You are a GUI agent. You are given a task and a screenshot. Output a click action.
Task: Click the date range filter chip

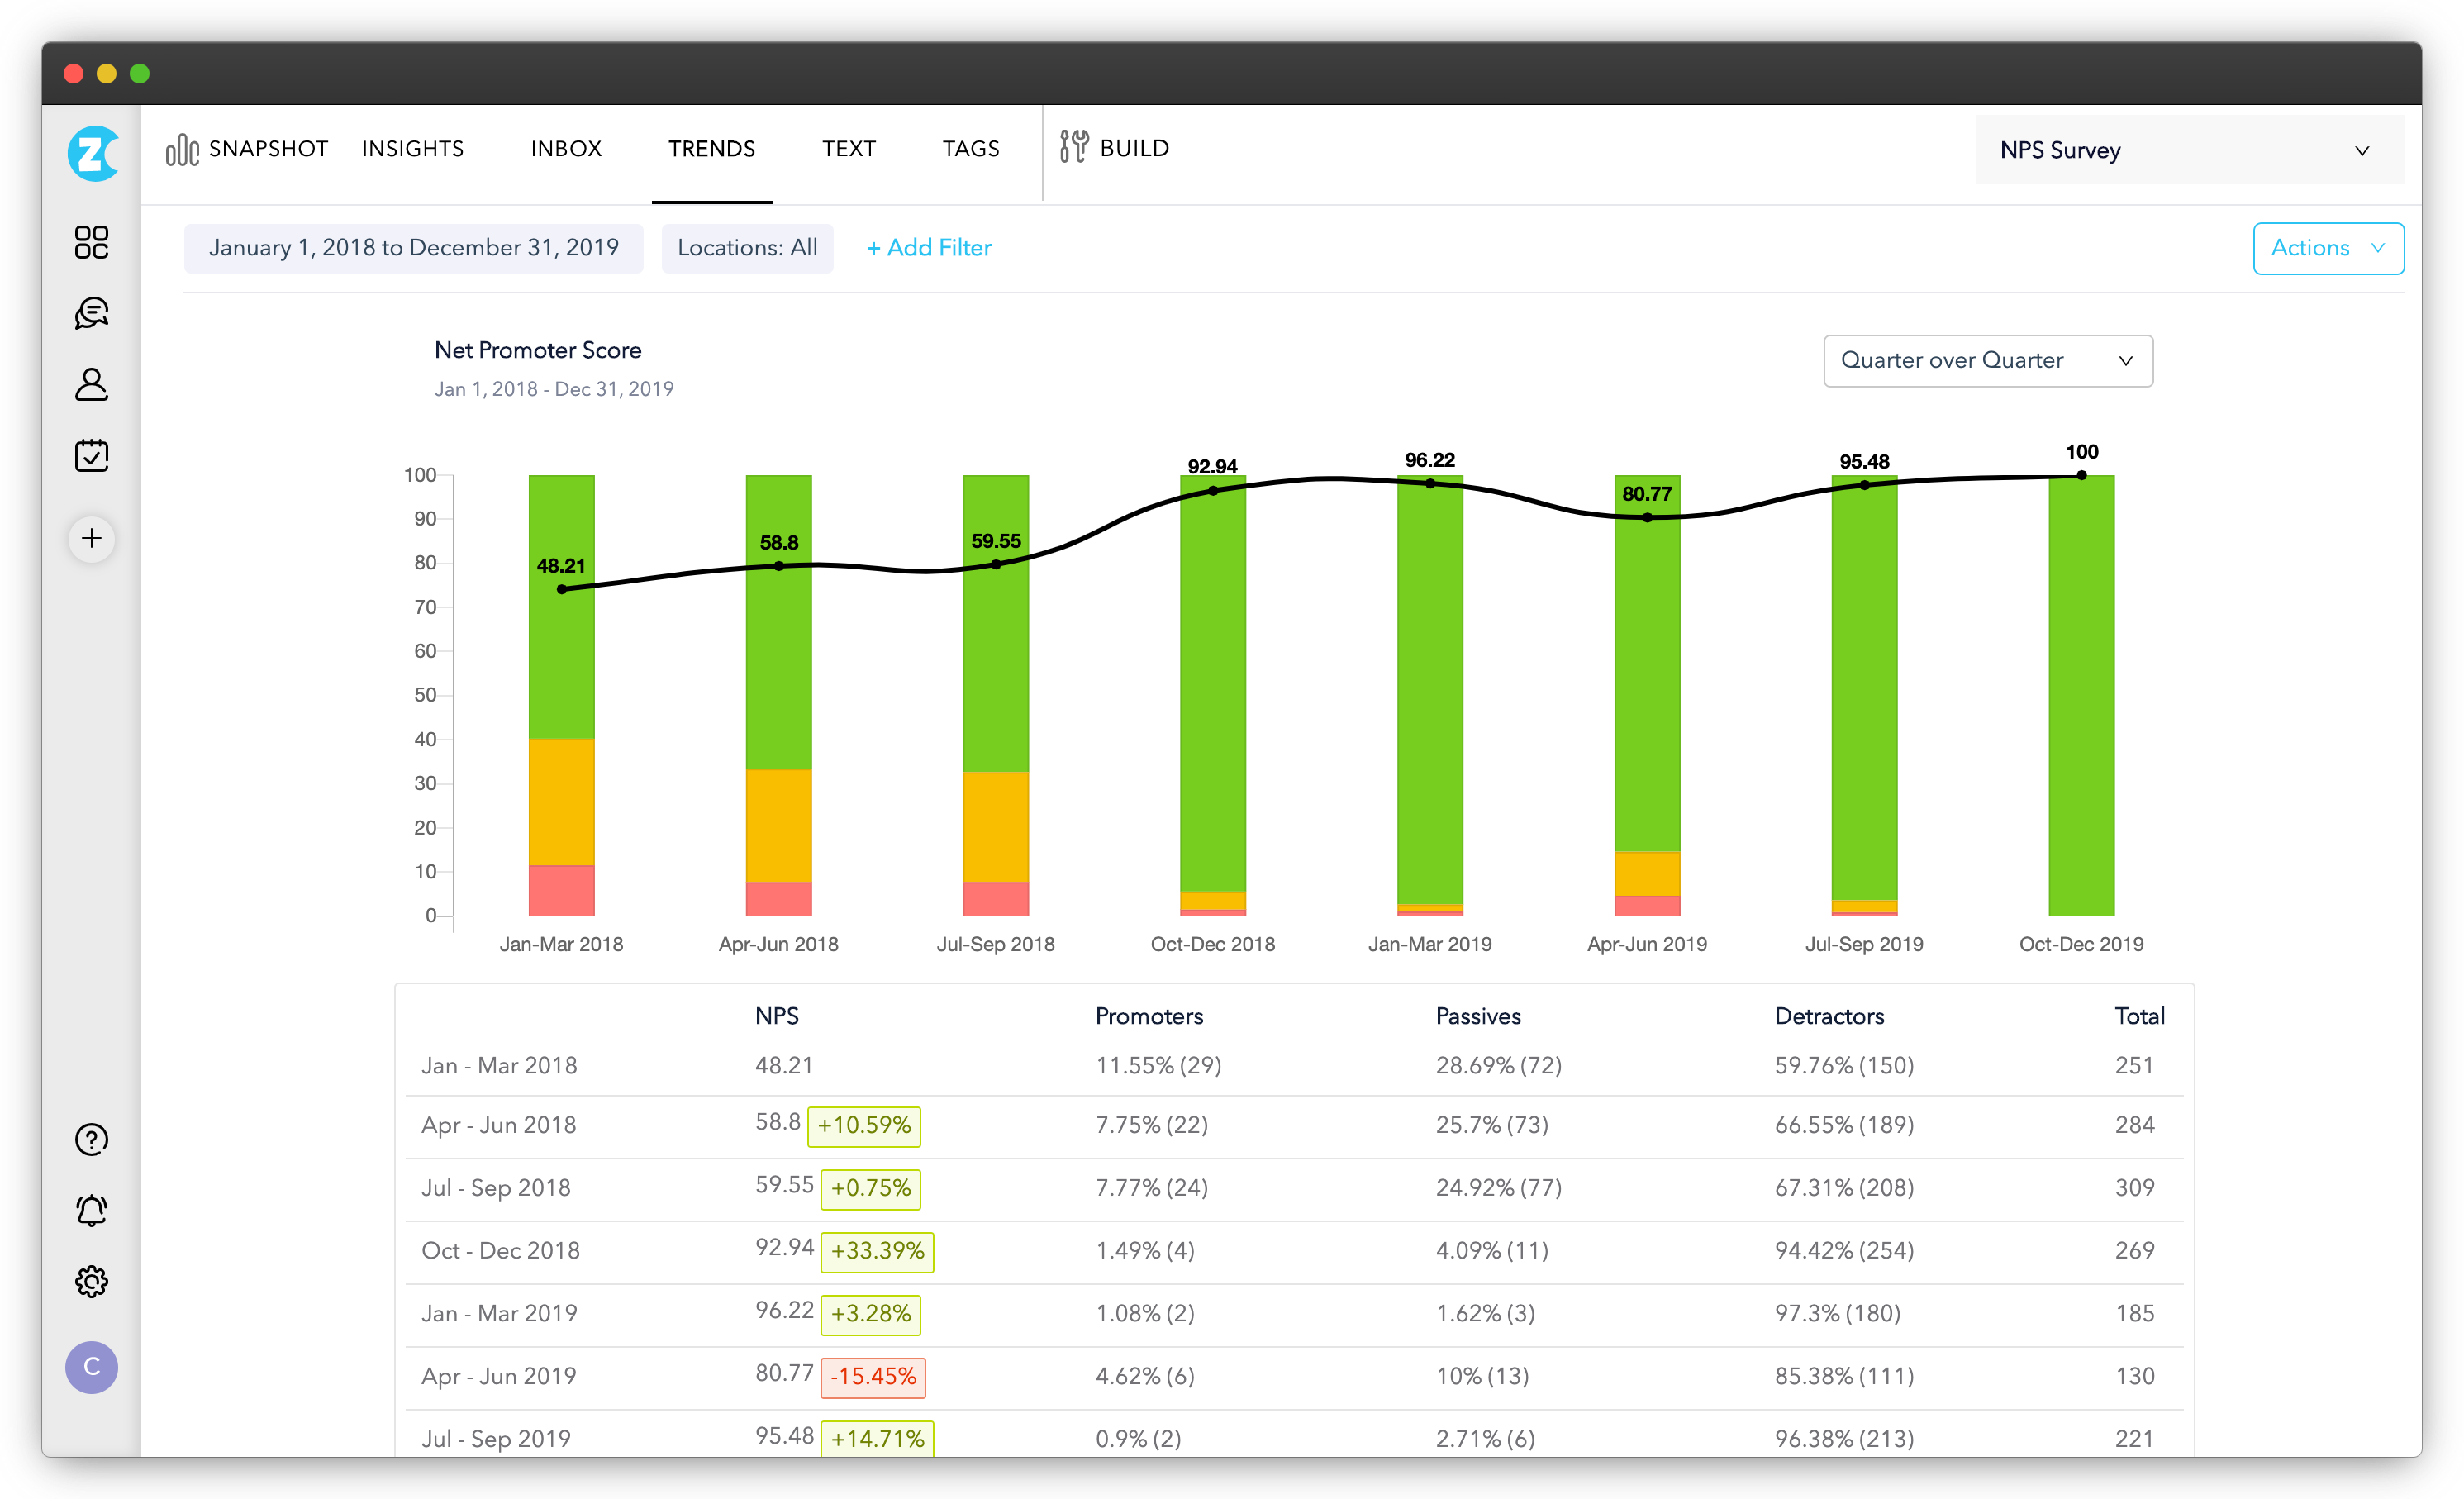click(413, 248)
